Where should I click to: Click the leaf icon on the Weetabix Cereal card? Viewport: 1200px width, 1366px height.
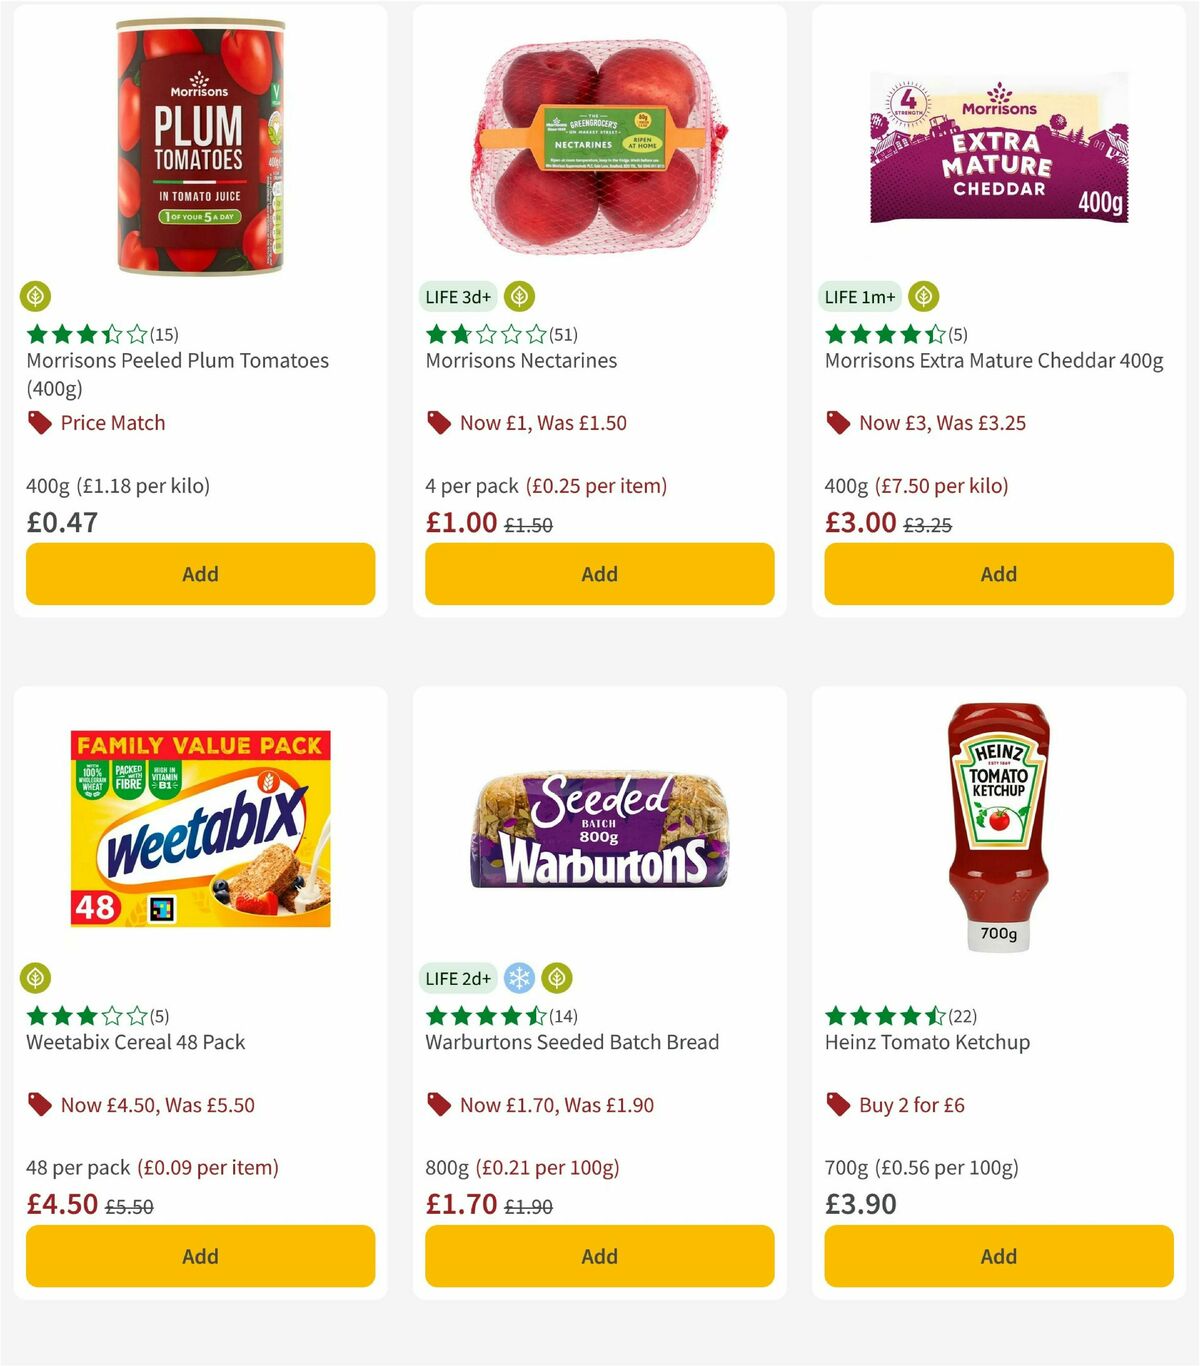point(36,978)
